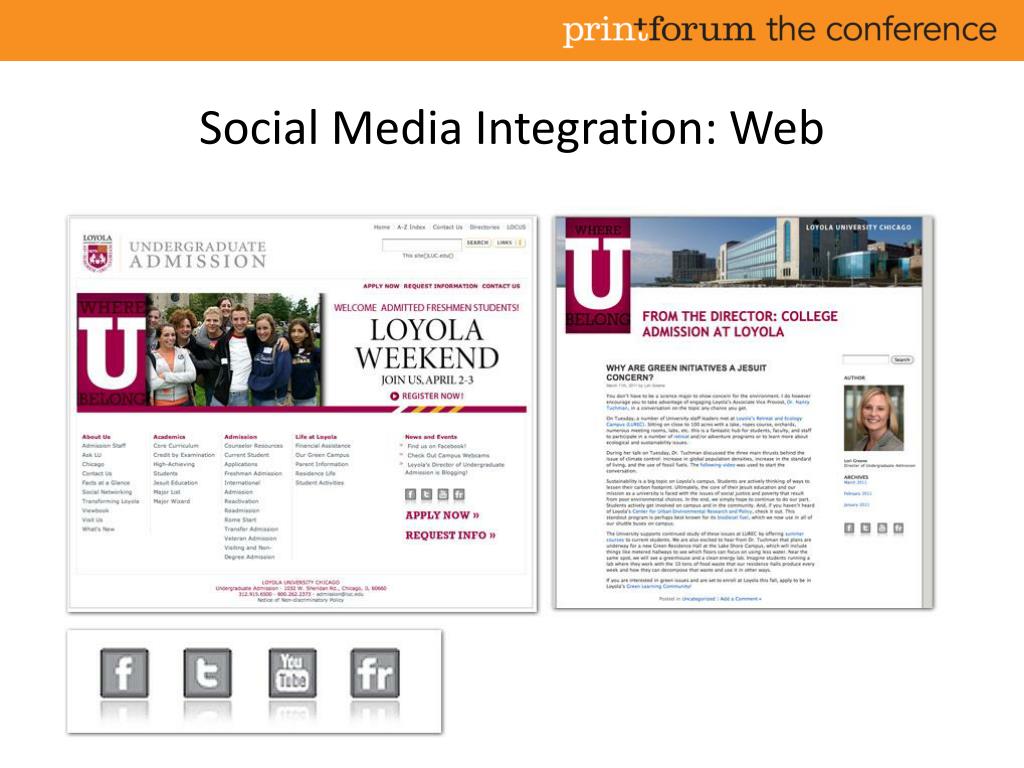The width and height of the screenshot is (1024, 768).
Task: Open Major Wizard link
Action: (171, 501)
